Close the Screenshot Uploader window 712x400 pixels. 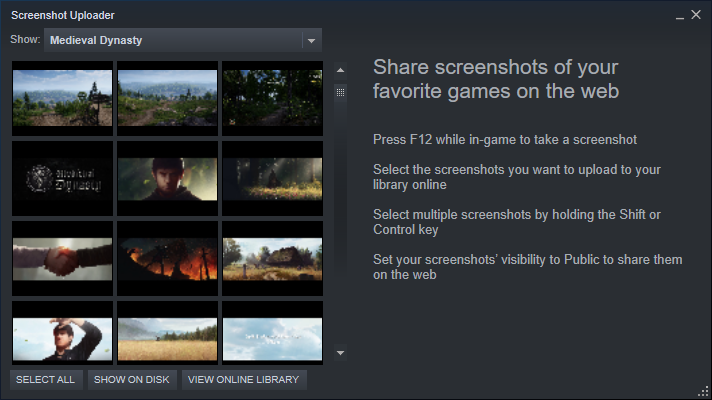click(696, 15)
